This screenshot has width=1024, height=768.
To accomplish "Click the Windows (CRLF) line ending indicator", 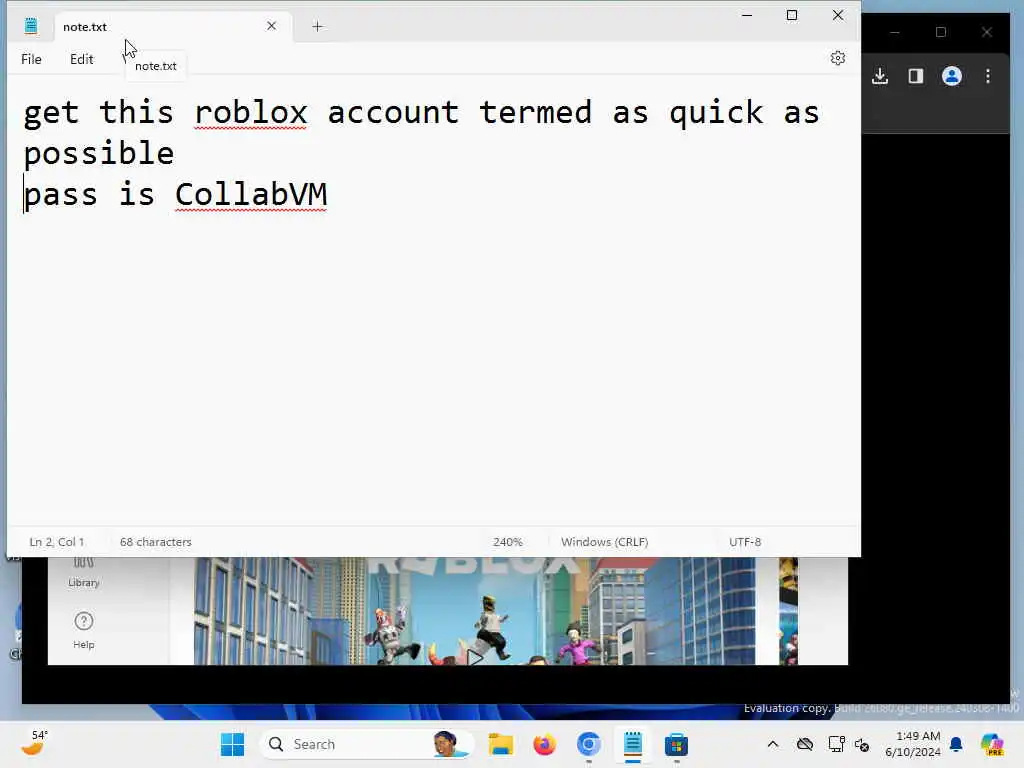I will click(604, 542).
